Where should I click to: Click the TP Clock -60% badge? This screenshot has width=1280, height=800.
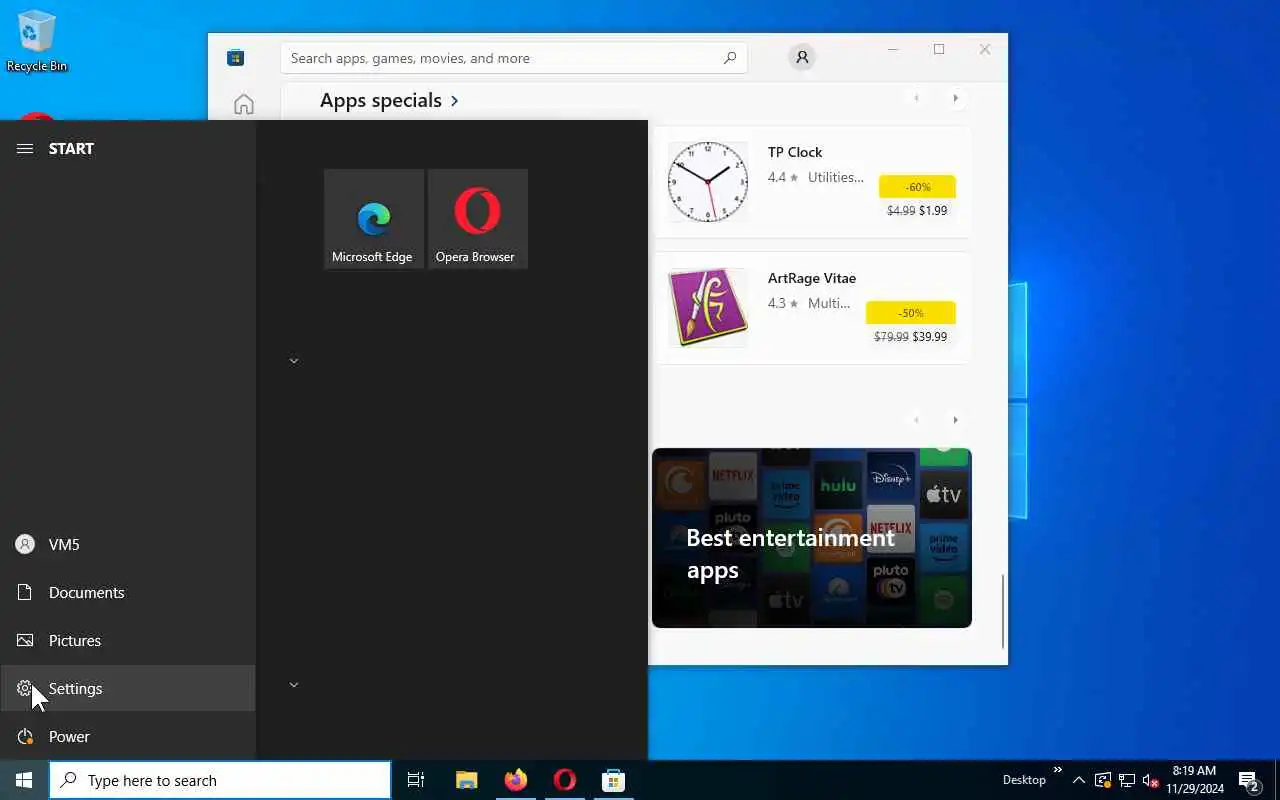click(917, 187)
